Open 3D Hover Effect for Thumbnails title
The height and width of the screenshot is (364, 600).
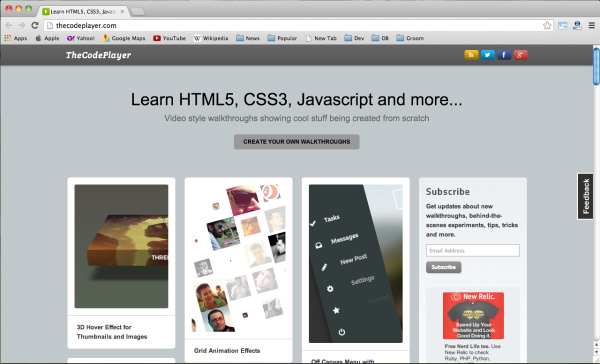click(x=112, y=332)
